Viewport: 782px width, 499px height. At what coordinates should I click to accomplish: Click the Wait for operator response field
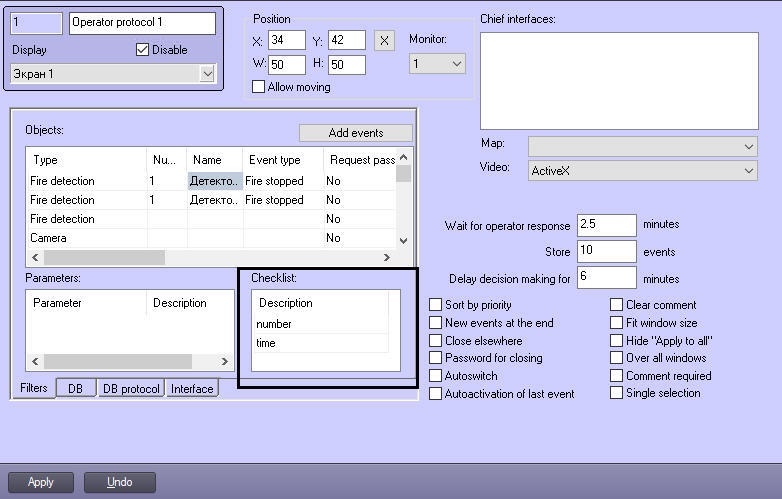(606, 226)
